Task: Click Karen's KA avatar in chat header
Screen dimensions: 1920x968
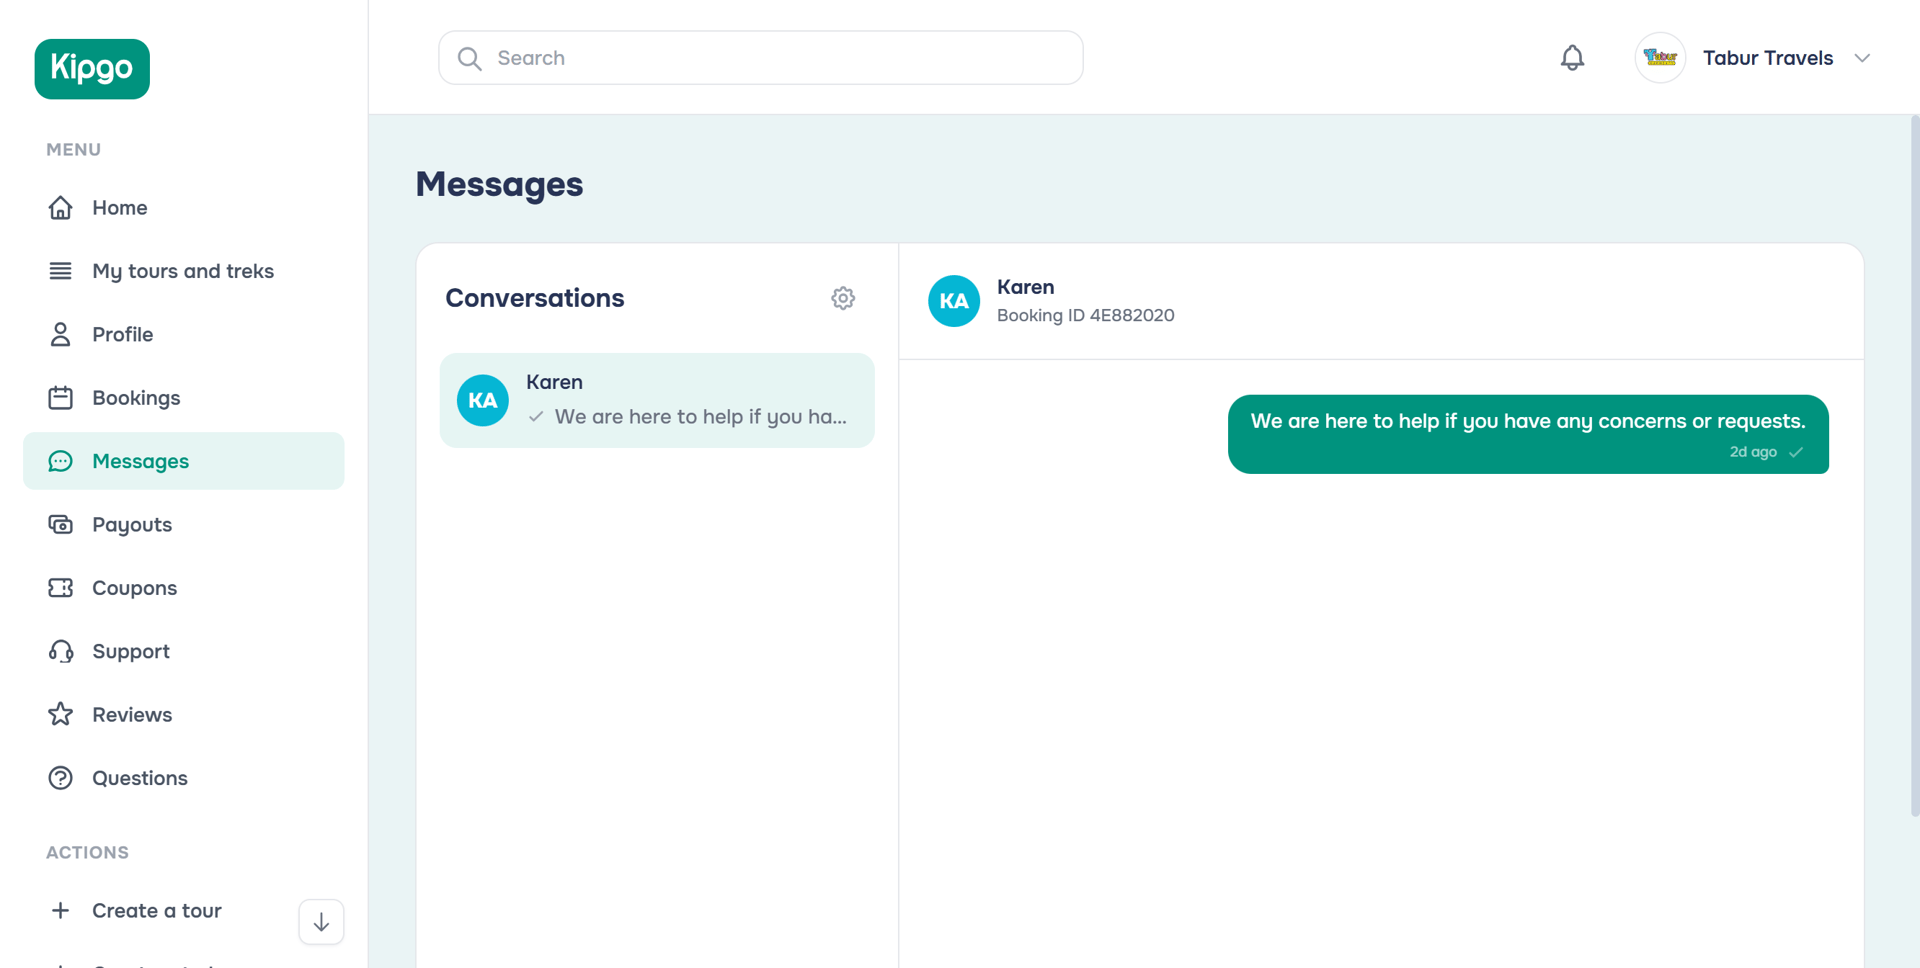Action: pos(954,301)
